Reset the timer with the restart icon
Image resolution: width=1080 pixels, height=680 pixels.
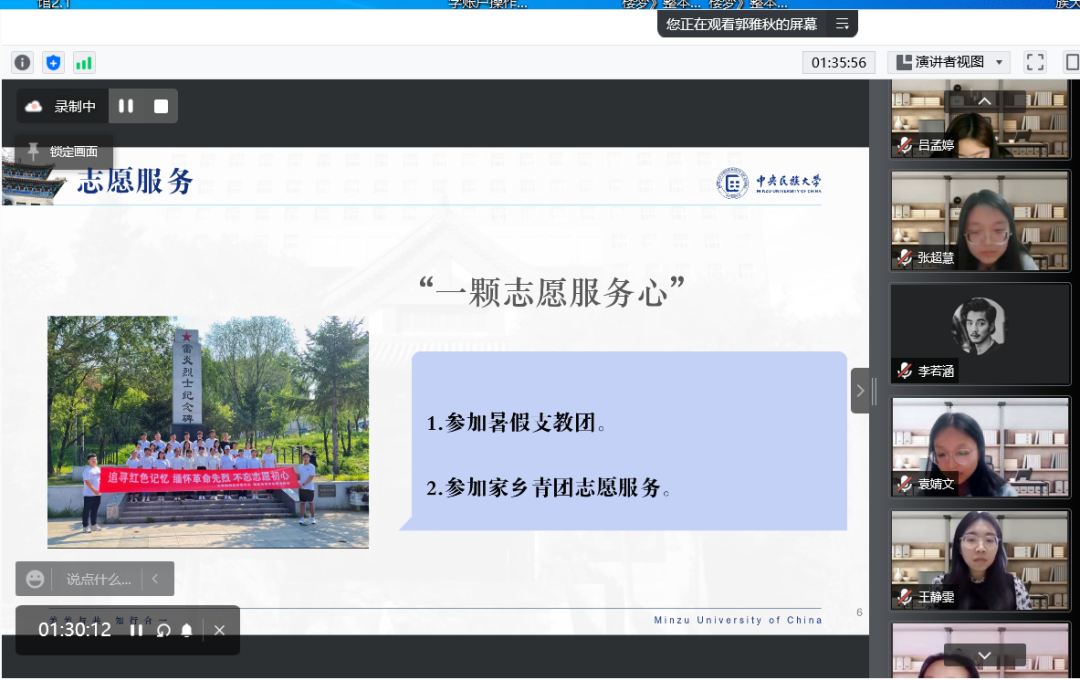[163, 630]
